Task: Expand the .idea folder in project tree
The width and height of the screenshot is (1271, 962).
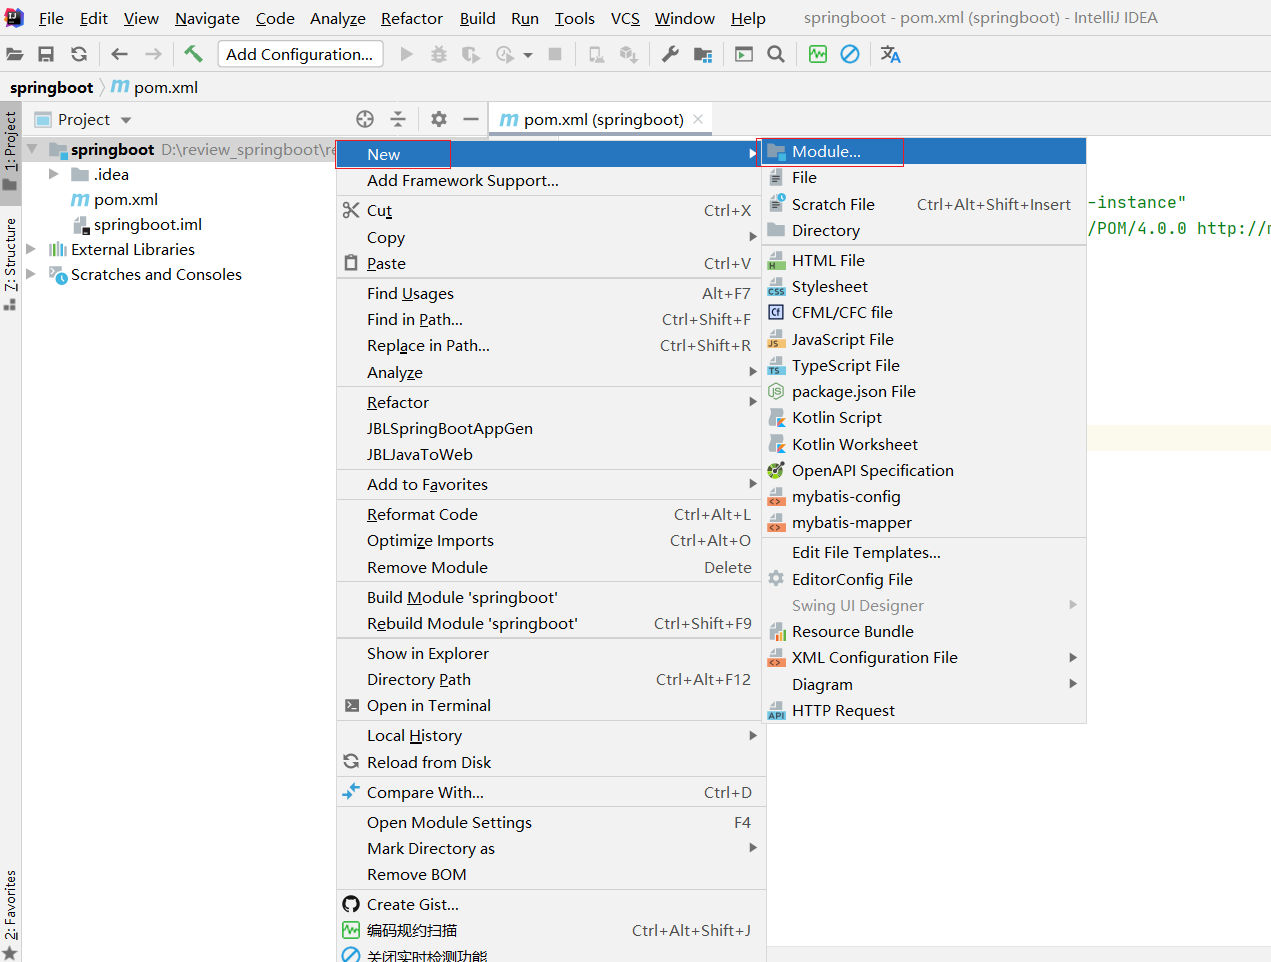Action: (x=54, y=174)
